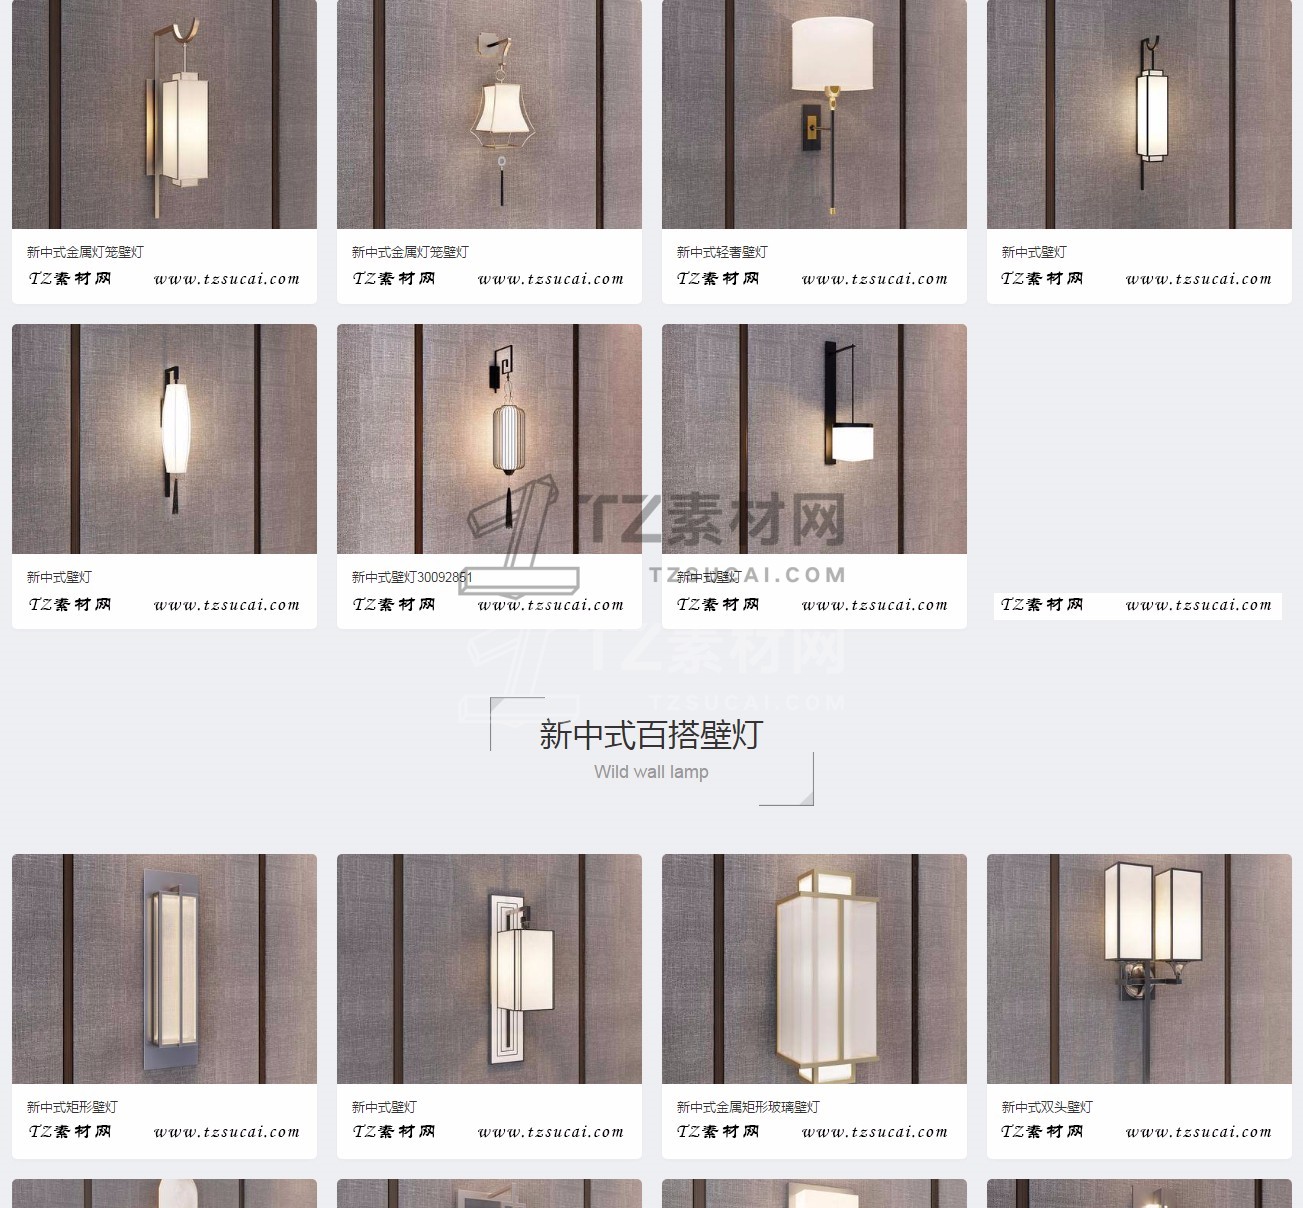Viewport: 1303px width, 1208px height.
Task: Click the Wild wall lamp subtitle
Action: 651,772
